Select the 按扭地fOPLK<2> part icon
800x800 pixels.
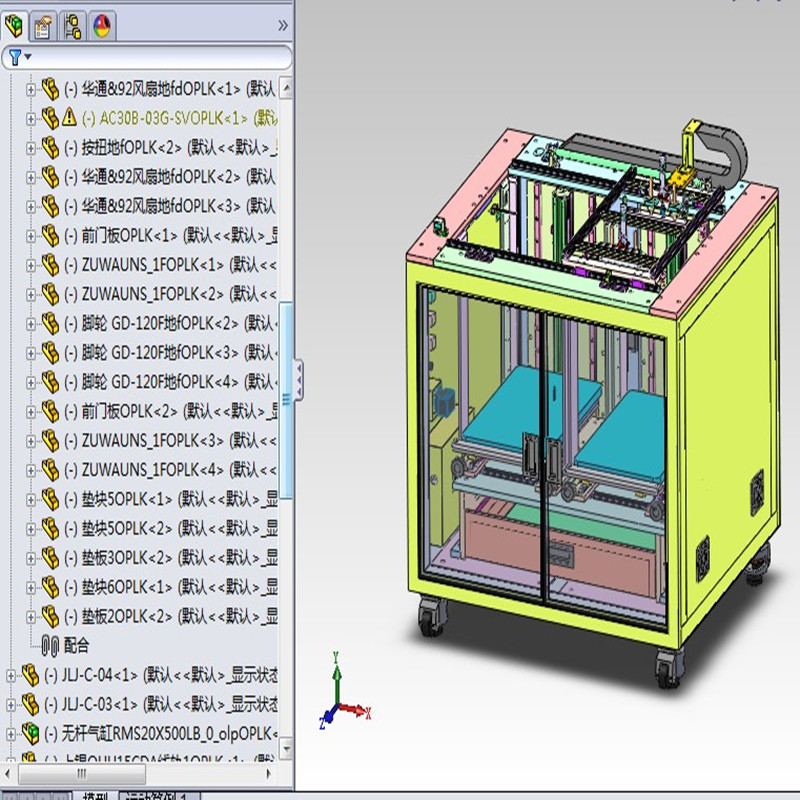pyautogui.click(x=50, y=148)
